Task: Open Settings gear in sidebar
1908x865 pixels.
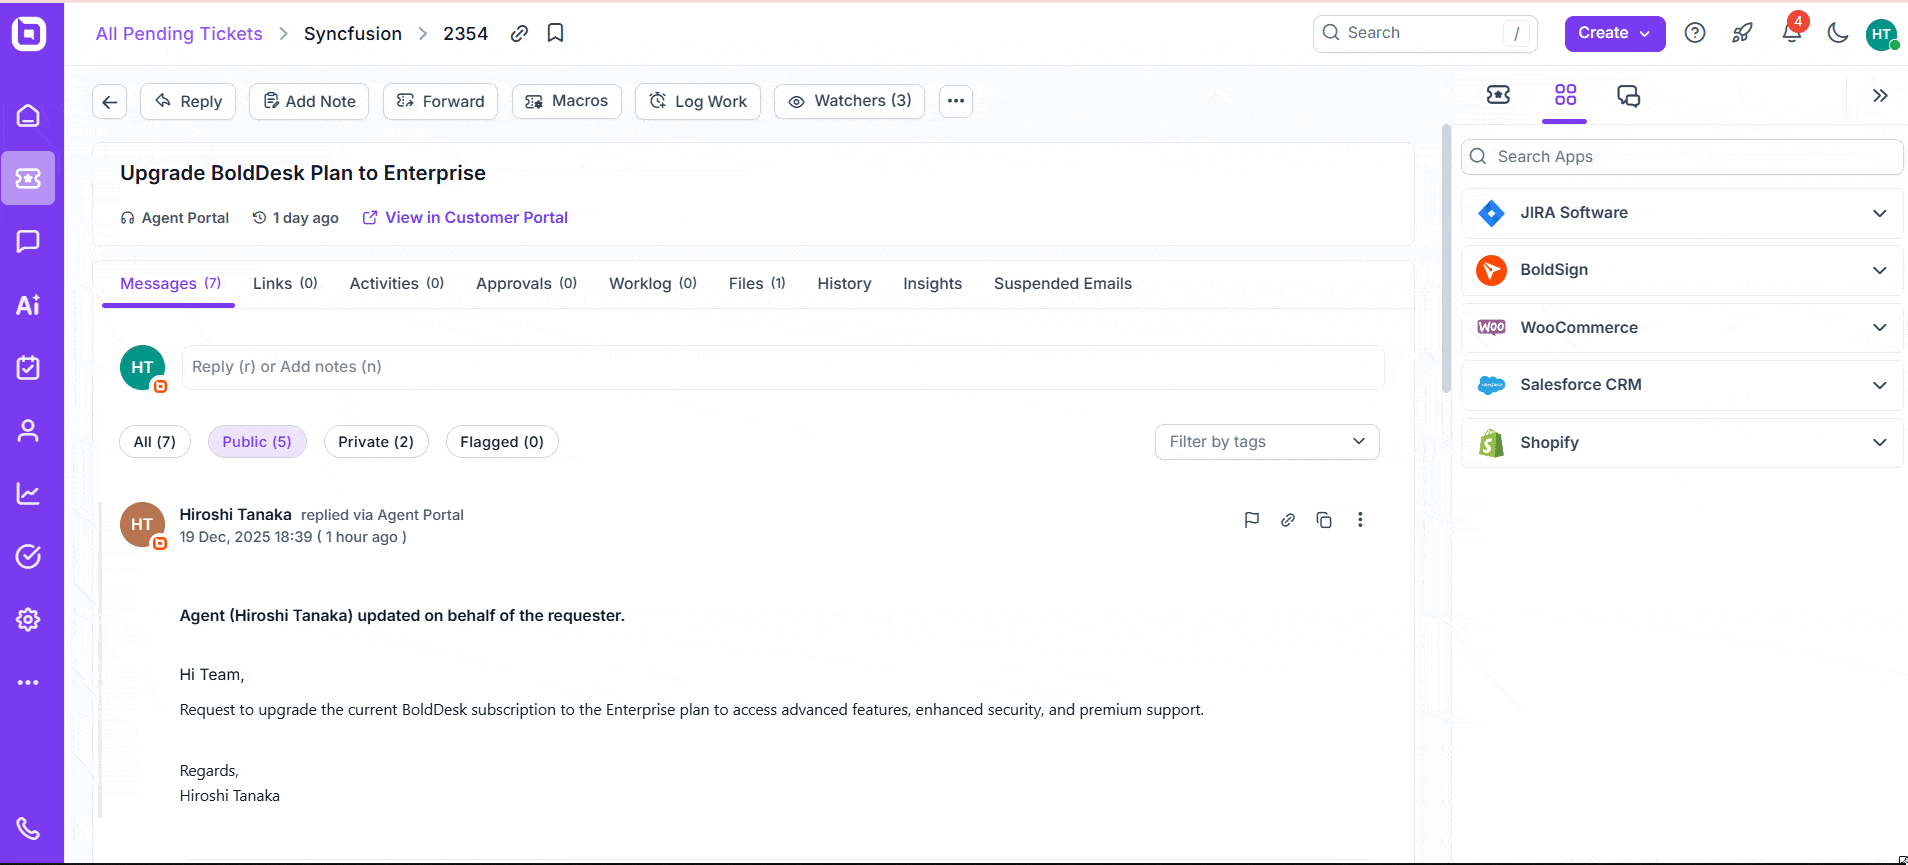Action: pyautogui.click(x=28, y=619)
